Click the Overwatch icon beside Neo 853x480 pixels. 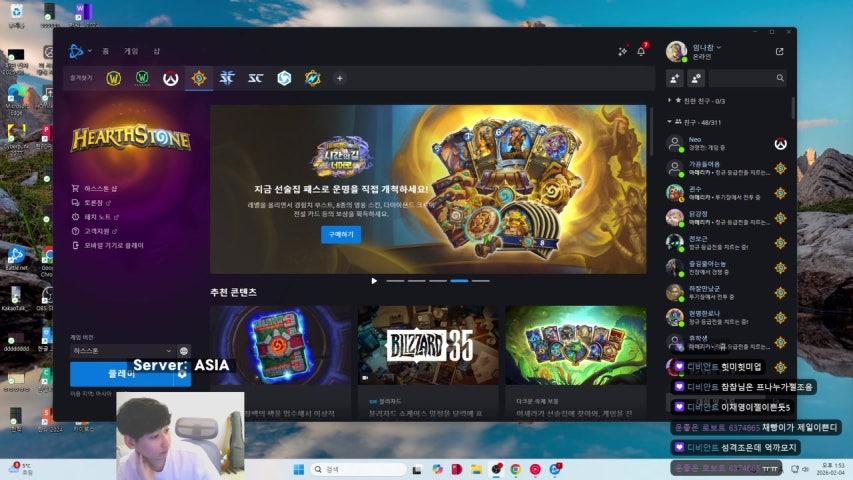click(781, 144)
